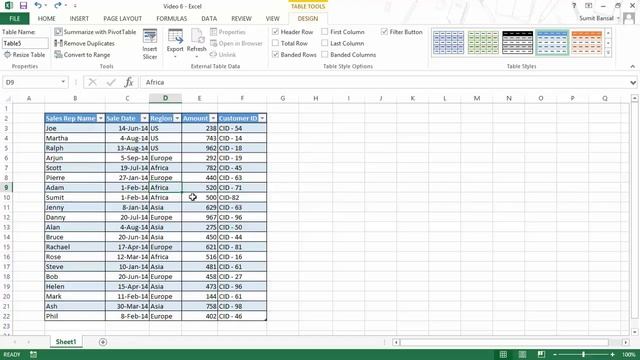The width and height of the screenshot is (640, 360).
Task: Enable the Last Column checkbox
Action: click(x=324, y=43)
